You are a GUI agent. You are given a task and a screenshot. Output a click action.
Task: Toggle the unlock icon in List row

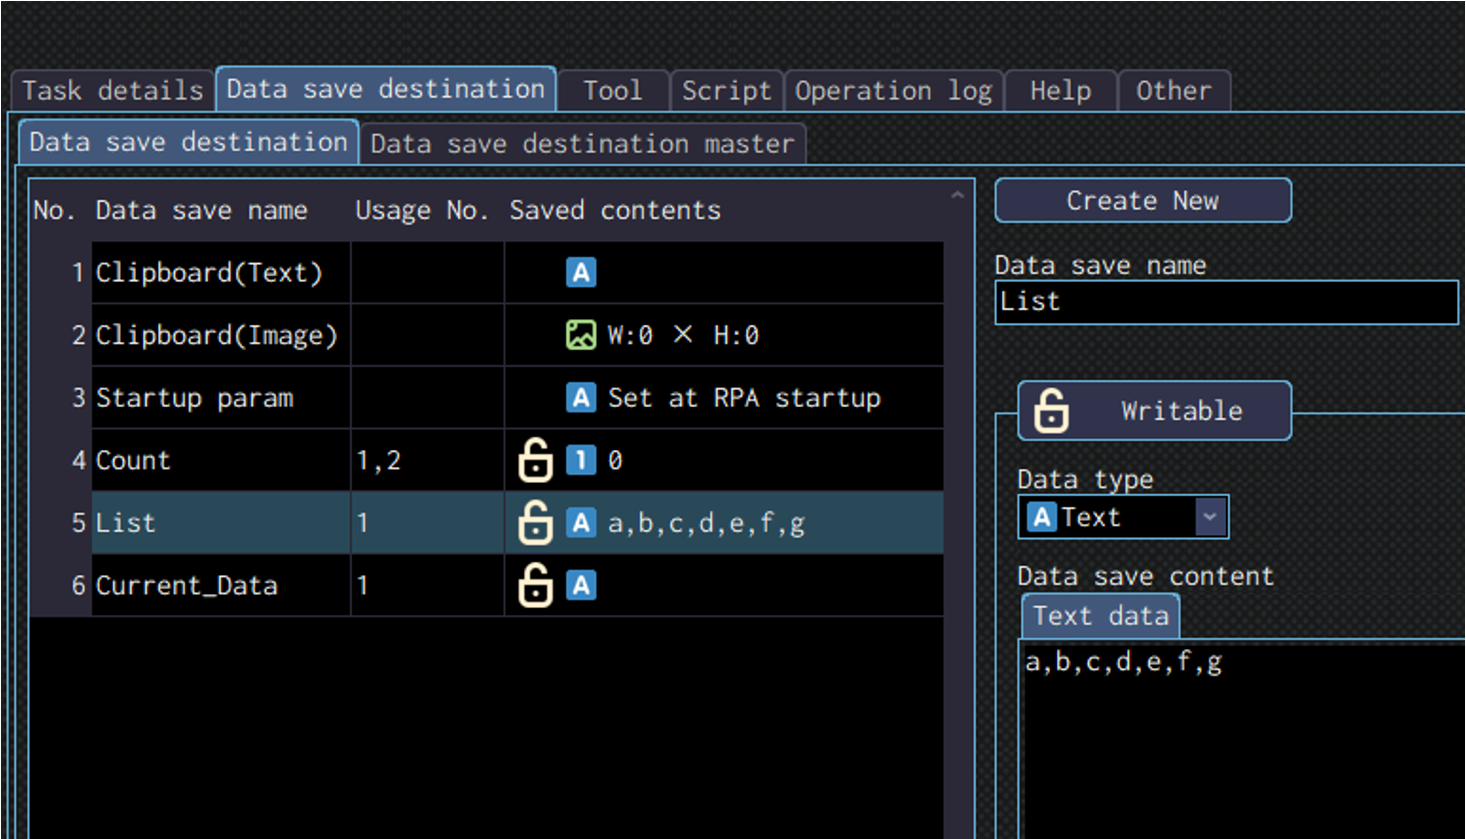[x=536, y=523]
